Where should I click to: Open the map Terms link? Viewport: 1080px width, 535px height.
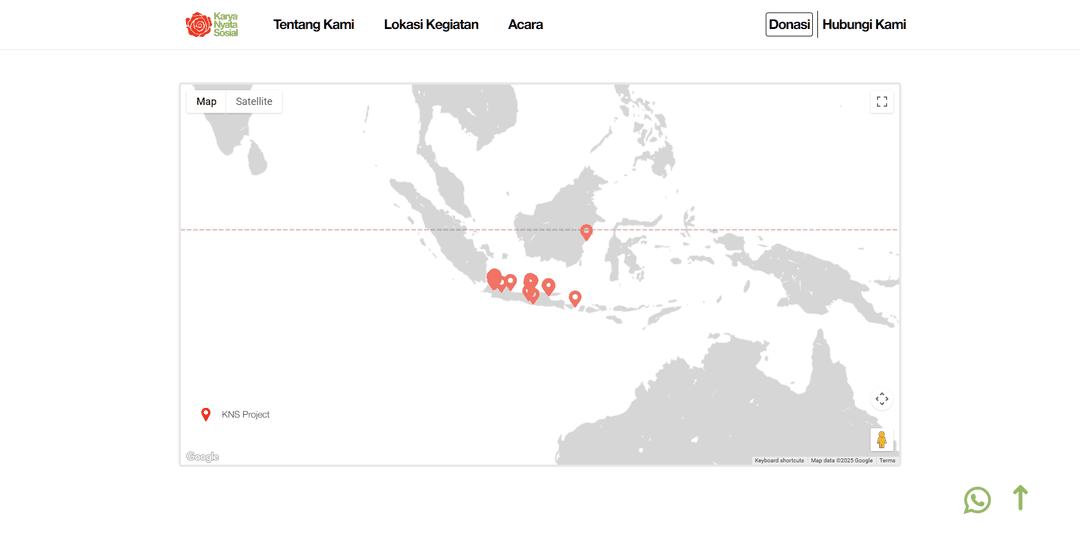click(887, 460)
